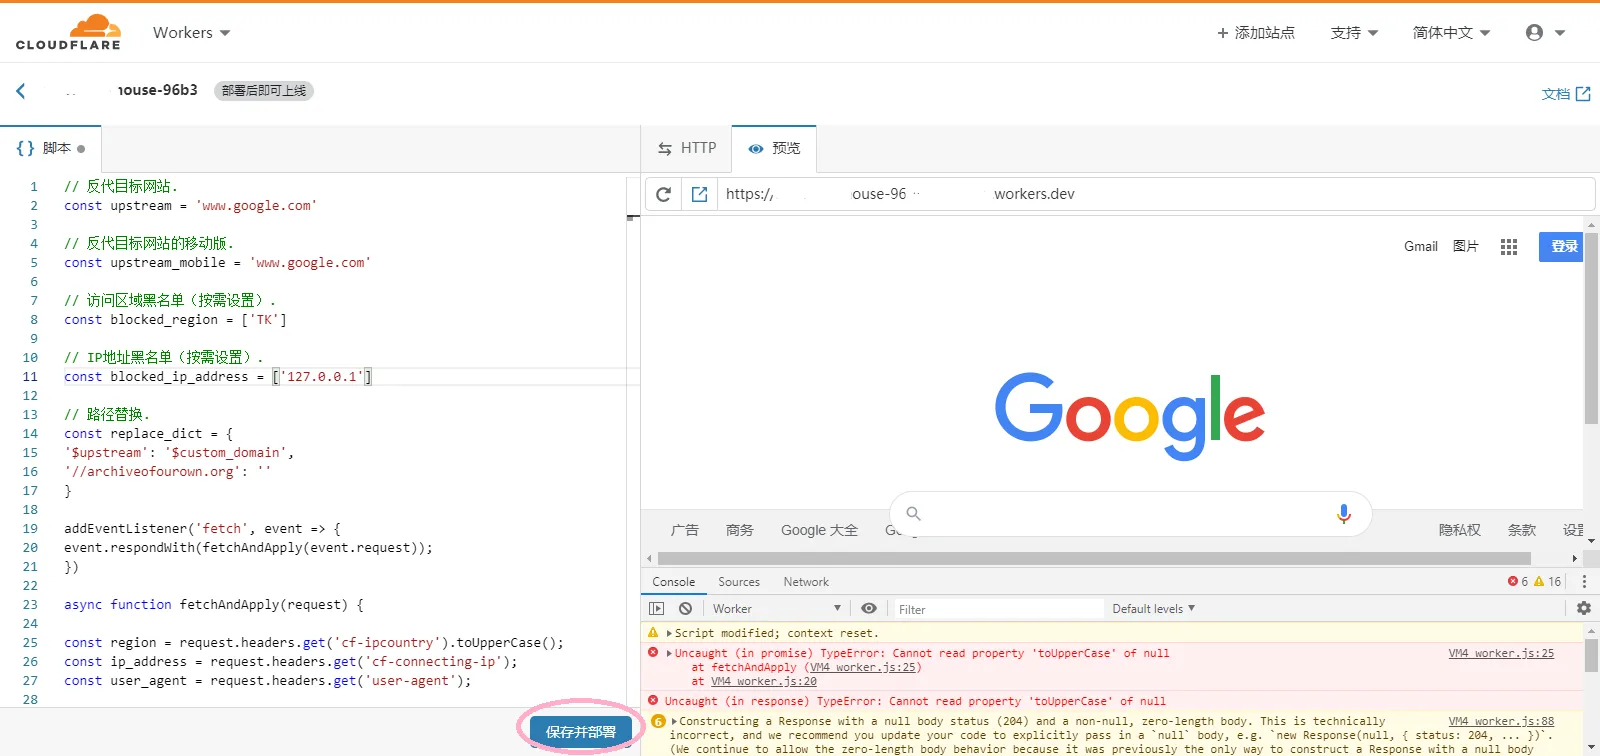The image size is (1600, 756).
Task: Open the Worker context dropdown
Action: [x=776, y=608]
